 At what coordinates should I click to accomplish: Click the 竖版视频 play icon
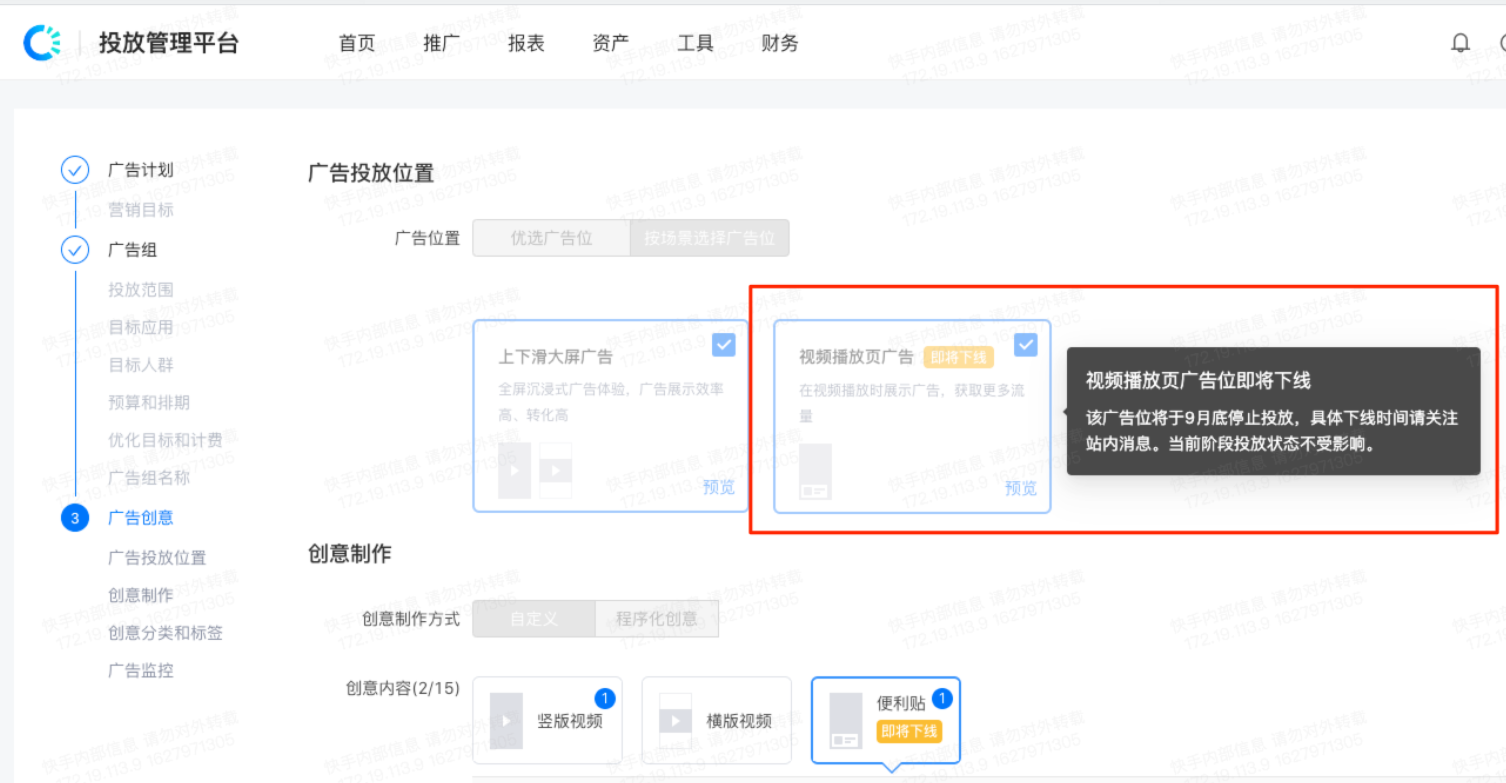coord(506,719)
